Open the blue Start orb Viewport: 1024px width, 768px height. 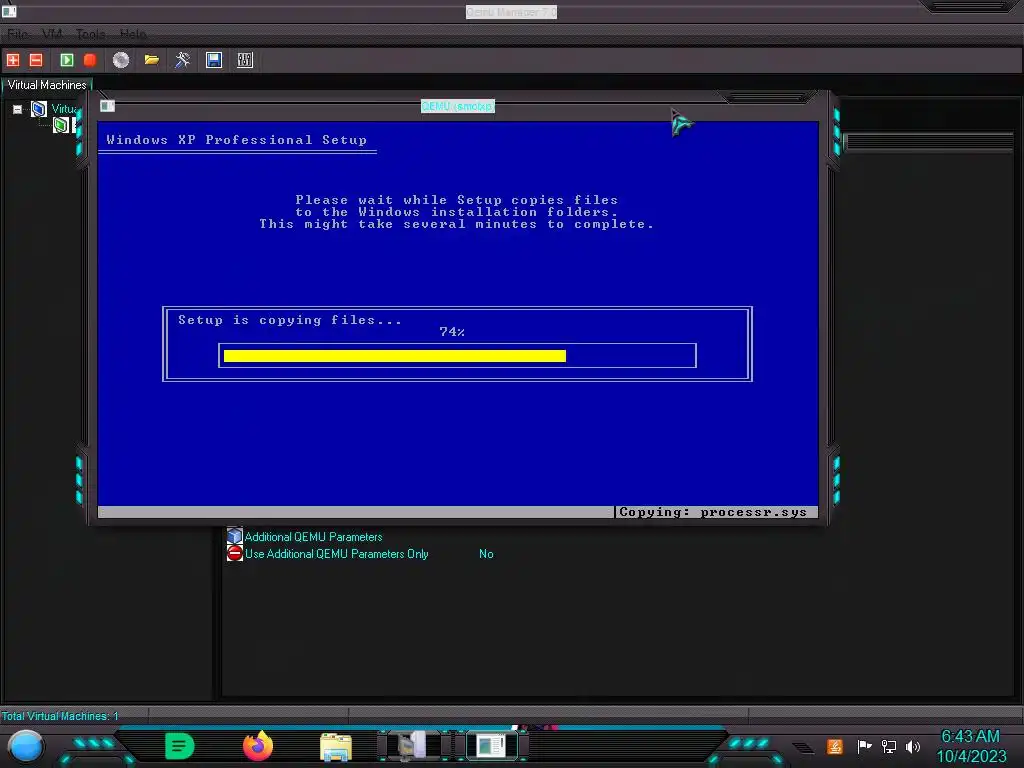[26, 746]
